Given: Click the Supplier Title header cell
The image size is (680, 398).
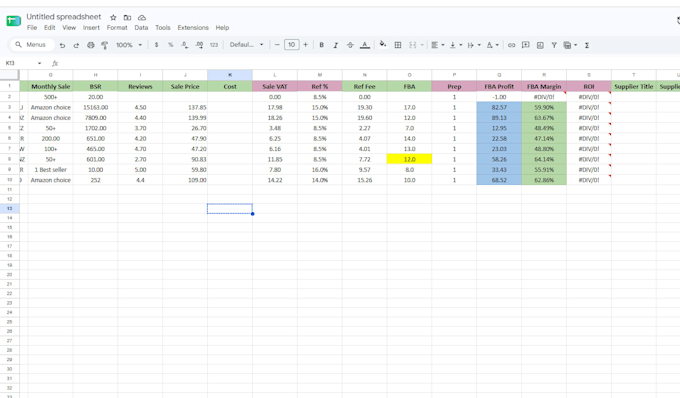Looking at the screenshot, I should [x=634, y=86].
